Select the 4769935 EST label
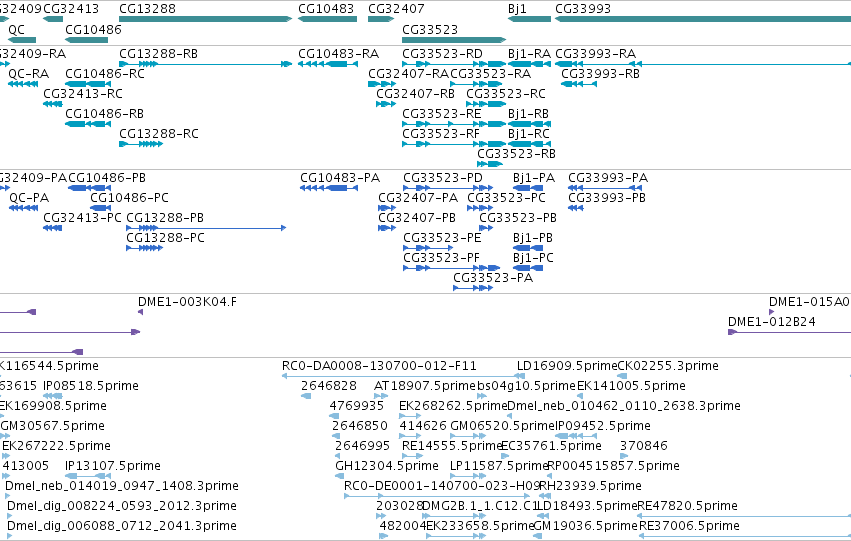 click(x=357, y=406)
